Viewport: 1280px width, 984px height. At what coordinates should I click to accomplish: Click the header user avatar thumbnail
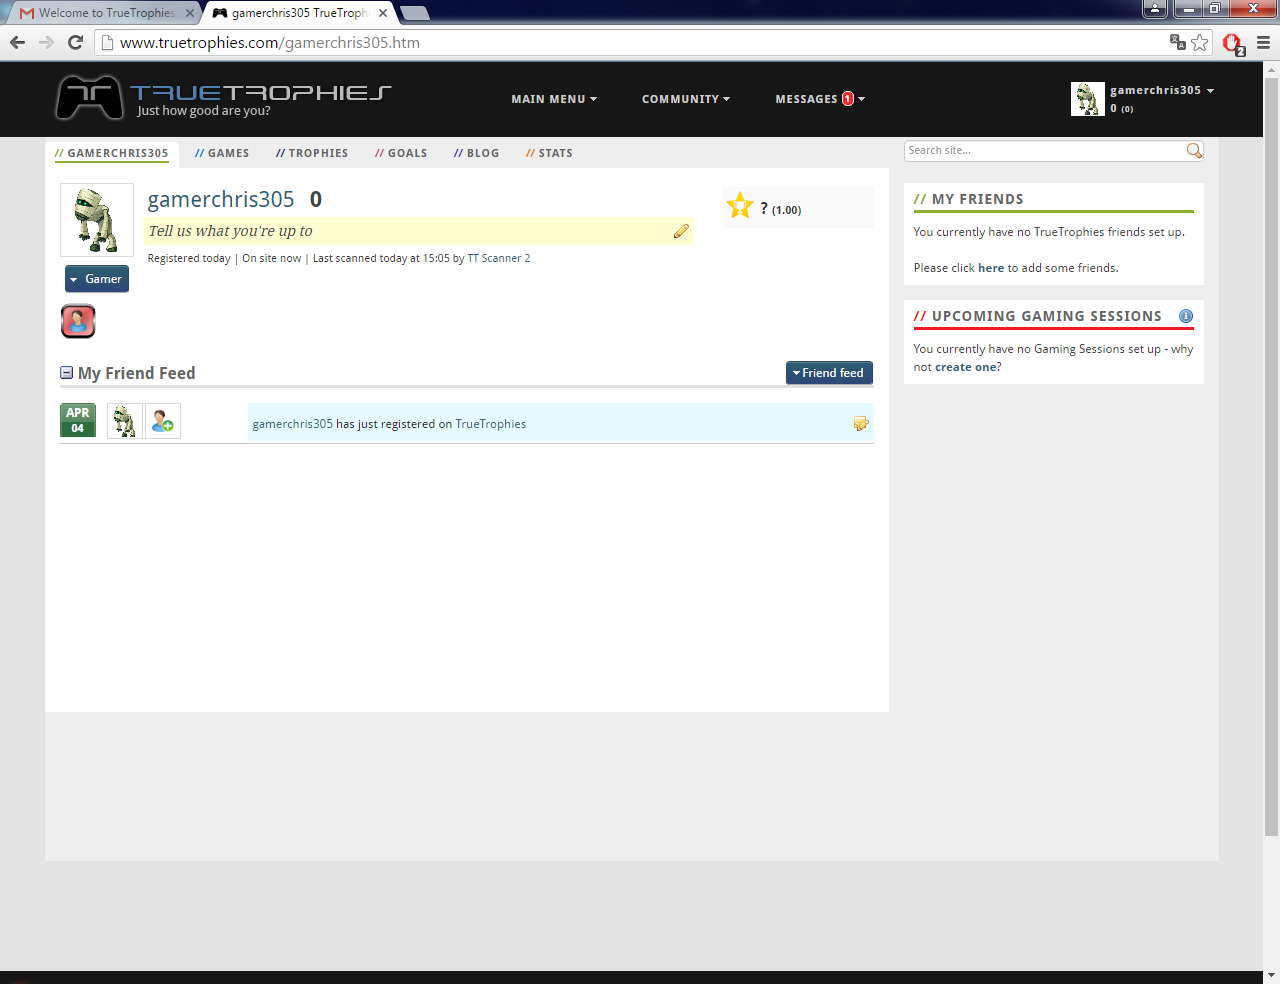coord(1088,99)
